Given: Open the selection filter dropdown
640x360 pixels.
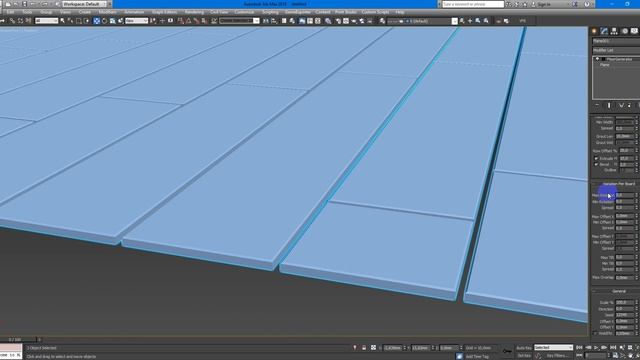Looking at the screenshot, I should pos(47,21).
